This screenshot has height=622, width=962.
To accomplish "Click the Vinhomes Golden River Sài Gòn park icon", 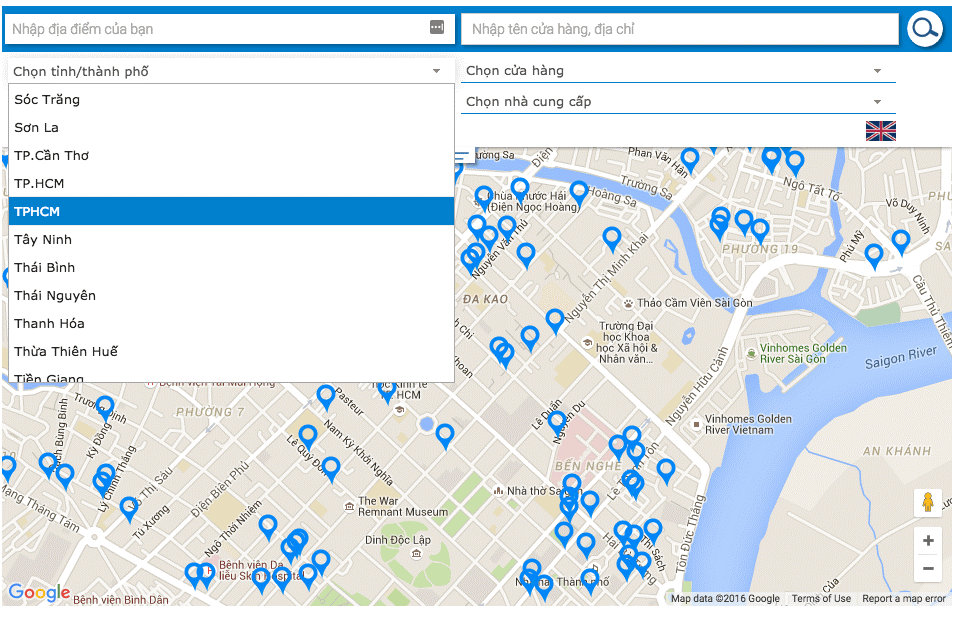I will point(751,353).
